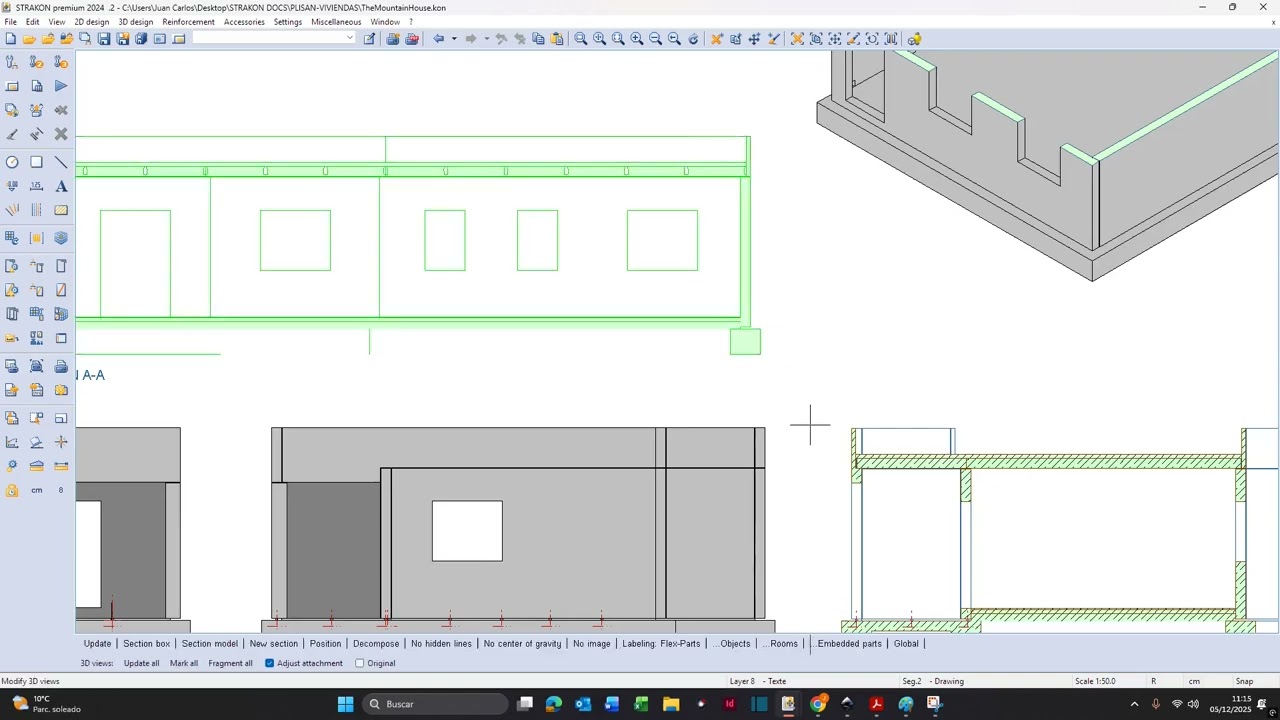Open the Miscellaneous menu
The height and width of the screenshot is (720, 1280).
[336, 22]
